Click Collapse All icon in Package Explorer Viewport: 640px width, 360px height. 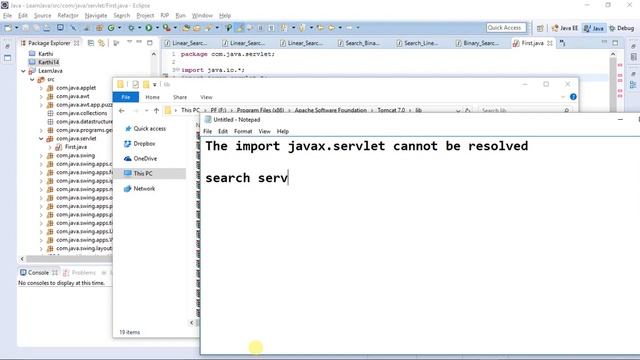91,43
